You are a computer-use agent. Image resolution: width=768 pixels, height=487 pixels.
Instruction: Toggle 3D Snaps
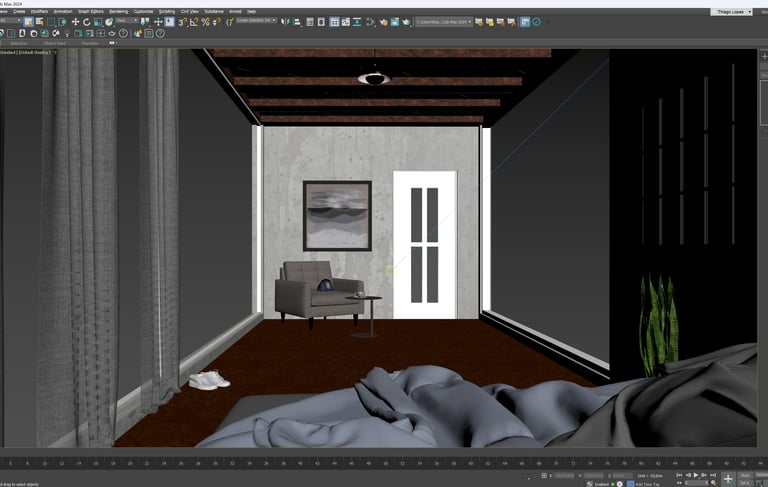[182, 22]
